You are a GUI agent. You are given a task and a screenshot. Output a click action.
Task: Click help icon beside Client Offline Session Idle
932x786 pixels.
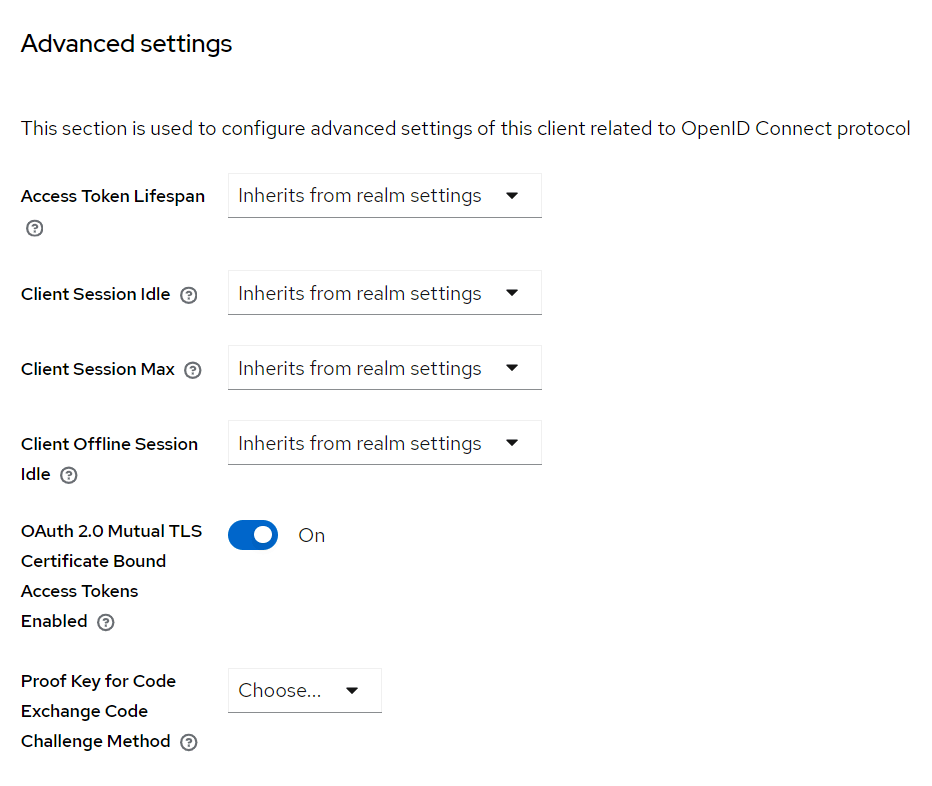(x=68, y=476)
